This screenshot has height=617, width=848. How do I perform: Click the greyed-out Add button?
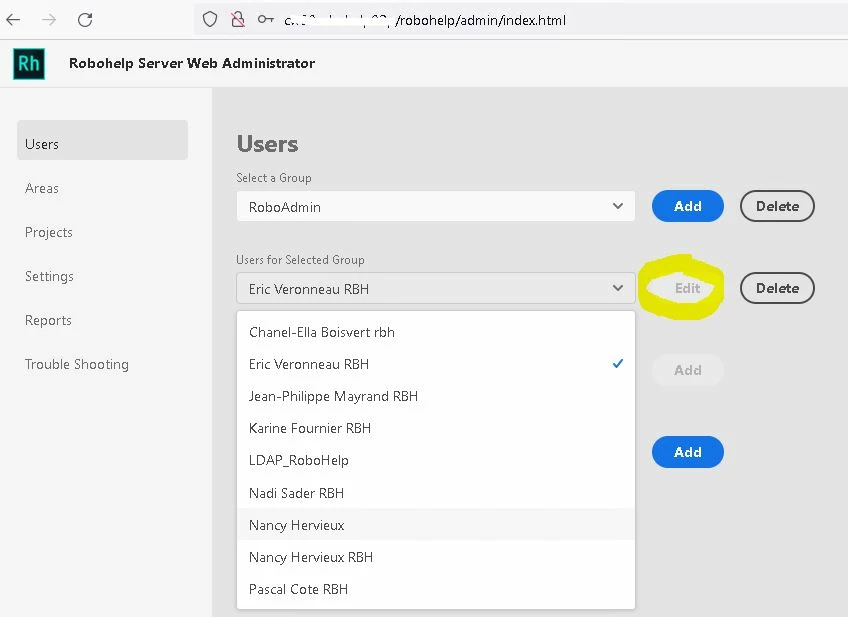click(x=688, y=370)
